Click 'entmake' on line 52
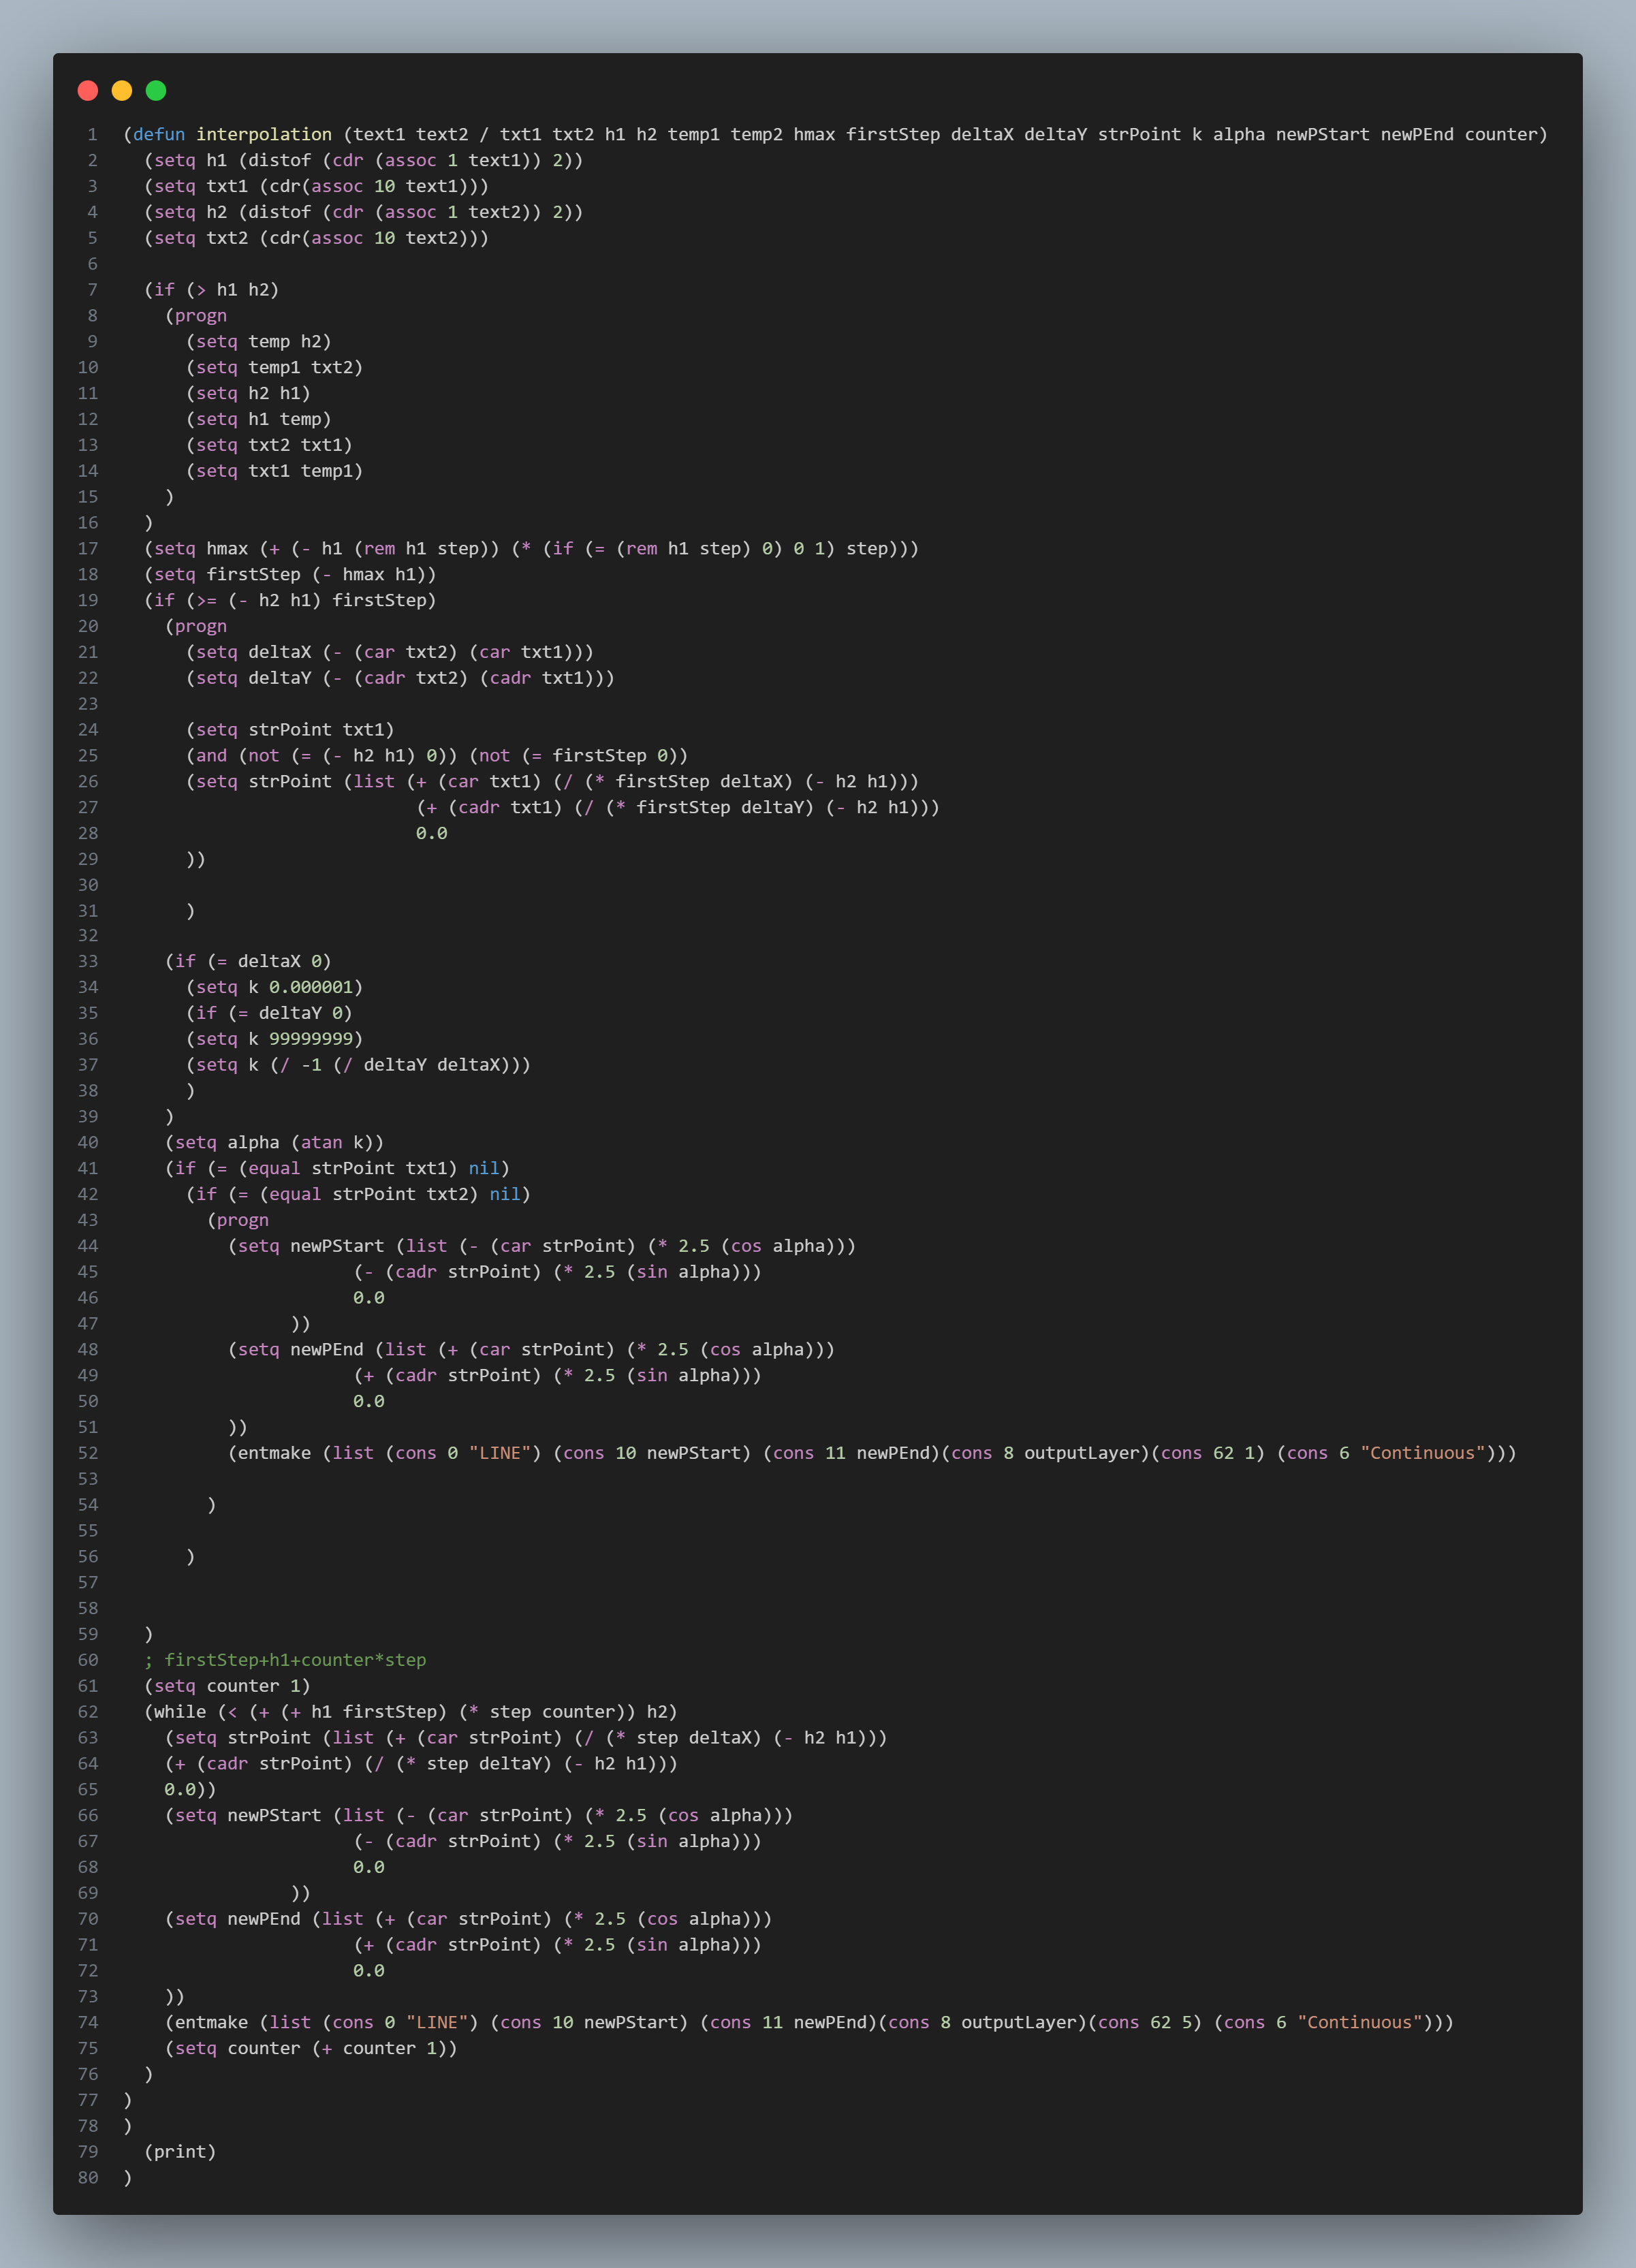1636x2268 pixels. [274, 1453]
